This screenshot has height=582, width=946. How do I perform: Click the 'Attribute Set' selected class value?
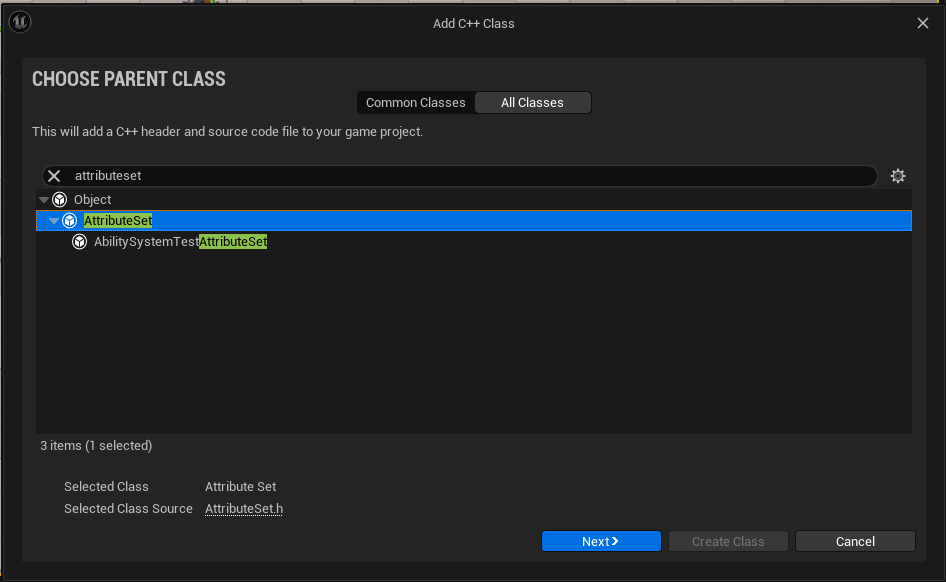coord(241,486)
